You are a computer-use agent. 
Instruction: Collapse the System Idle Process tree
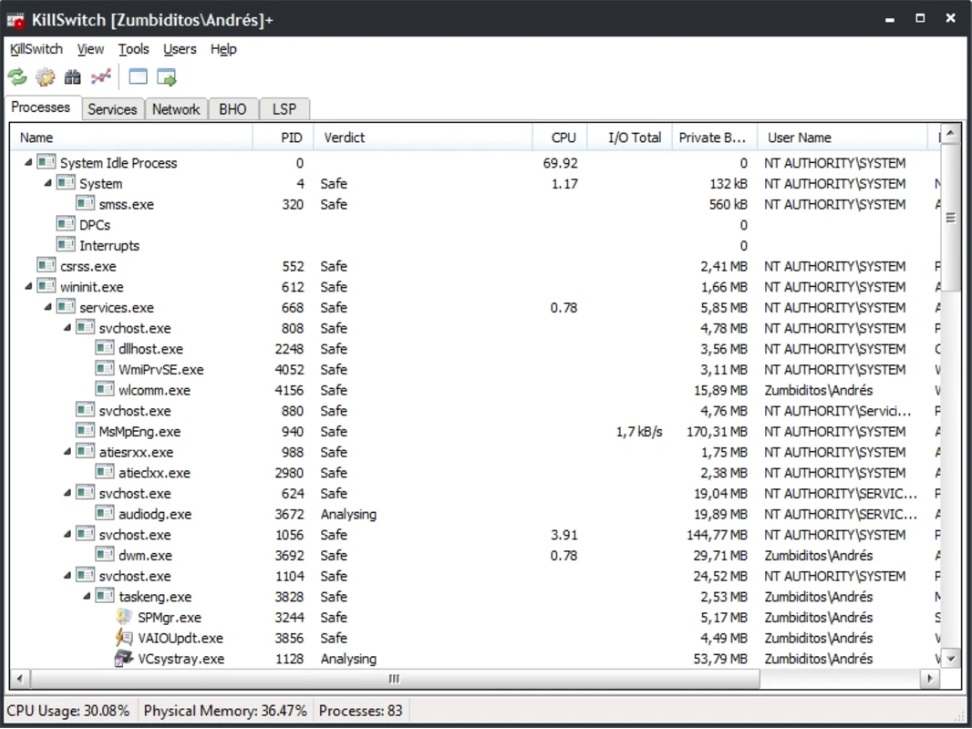[28, 163]
